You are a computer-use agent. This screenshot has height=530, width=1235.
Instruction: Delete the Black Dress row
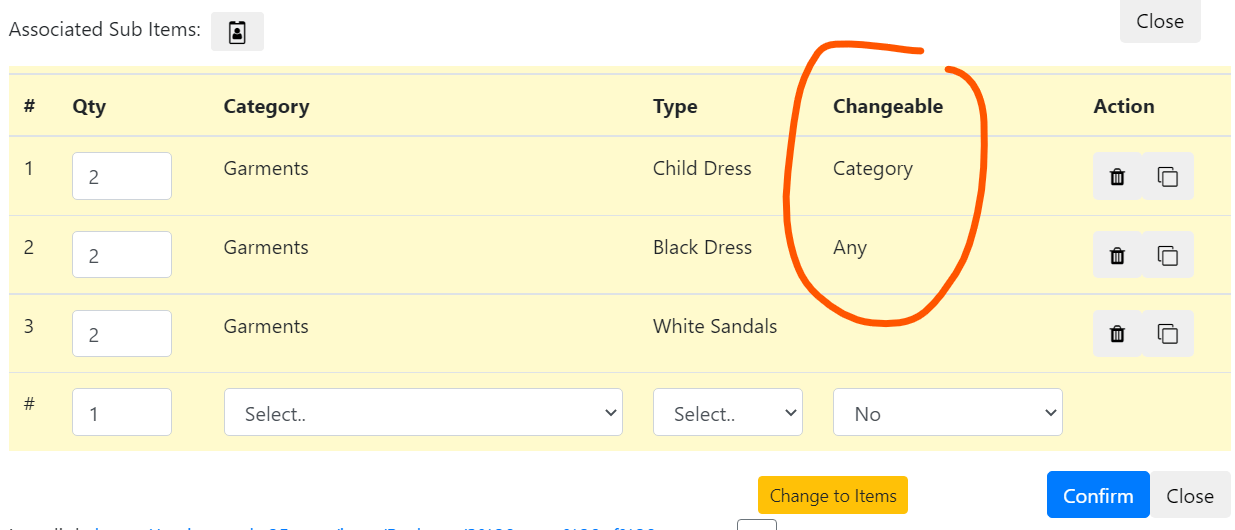click(x=1118, y=256)
